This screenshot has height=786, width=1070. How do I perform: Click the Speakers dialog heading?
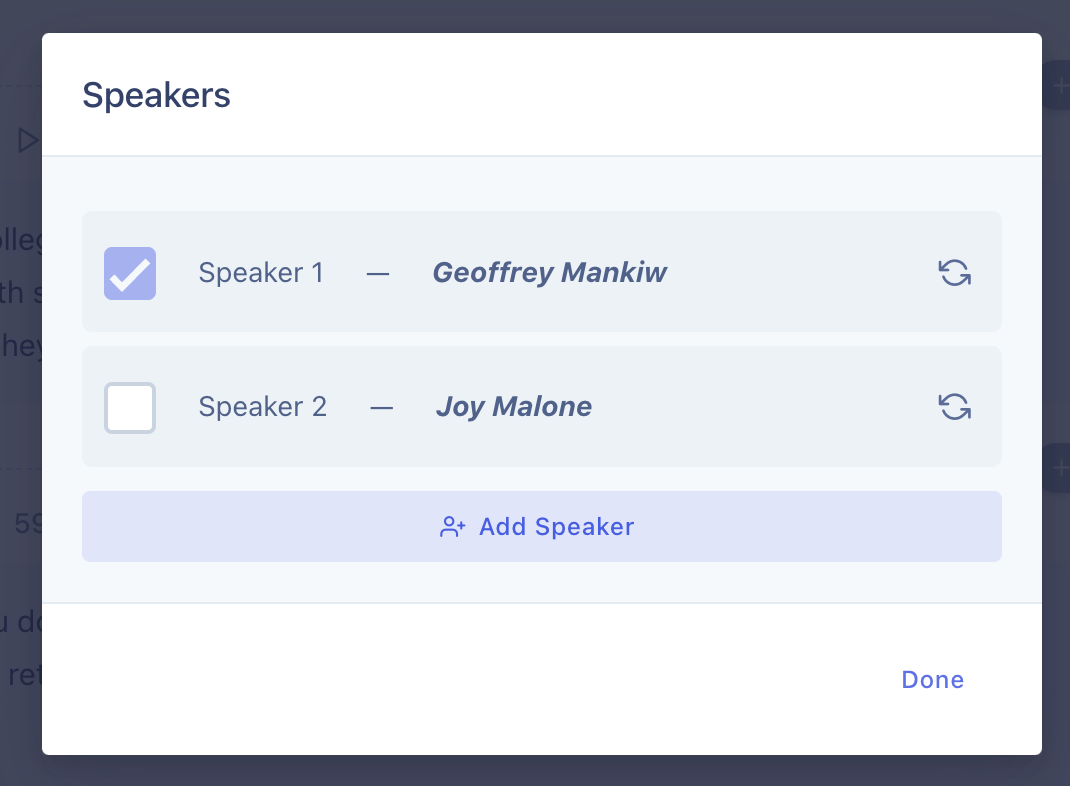pyautogui.click(x=156, y=95)
